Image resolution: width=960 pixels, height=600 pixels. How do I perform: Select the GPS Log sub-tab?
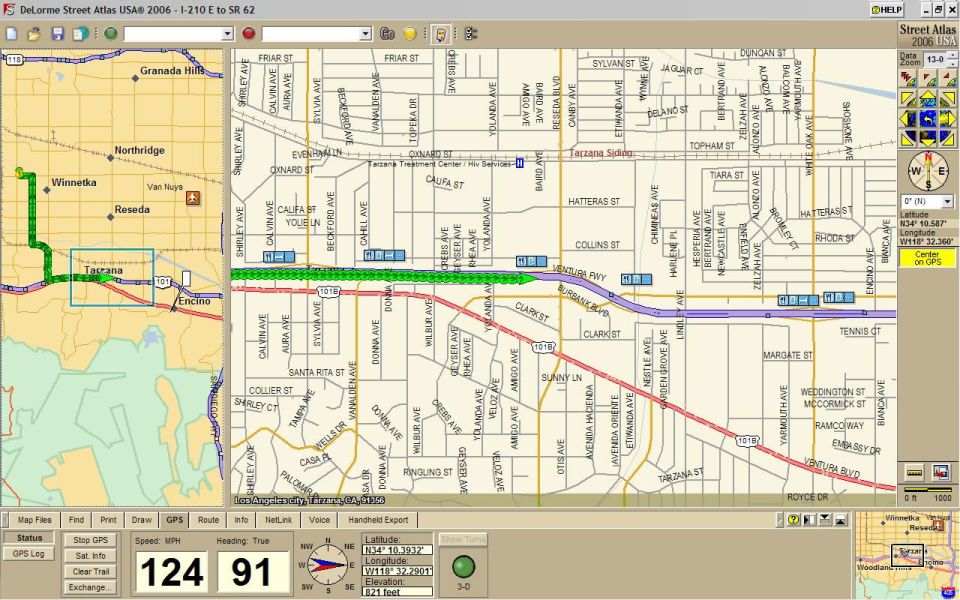(29, 553)
